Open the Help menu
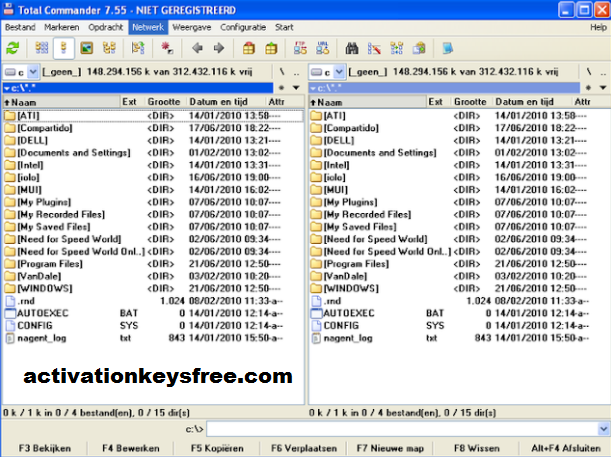611x457 pixels. point(598,27)
